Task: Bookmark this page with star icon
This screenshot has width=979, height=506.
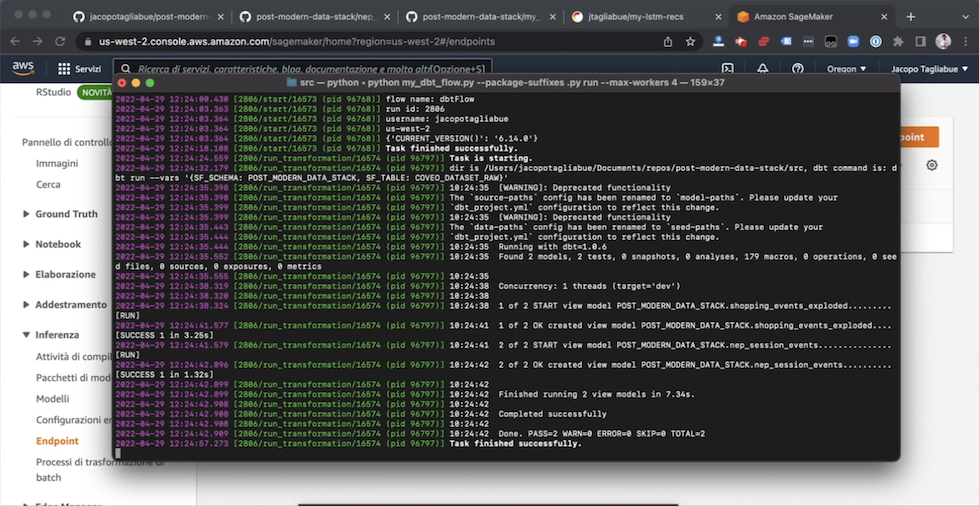Action: (x=690, y=41)
